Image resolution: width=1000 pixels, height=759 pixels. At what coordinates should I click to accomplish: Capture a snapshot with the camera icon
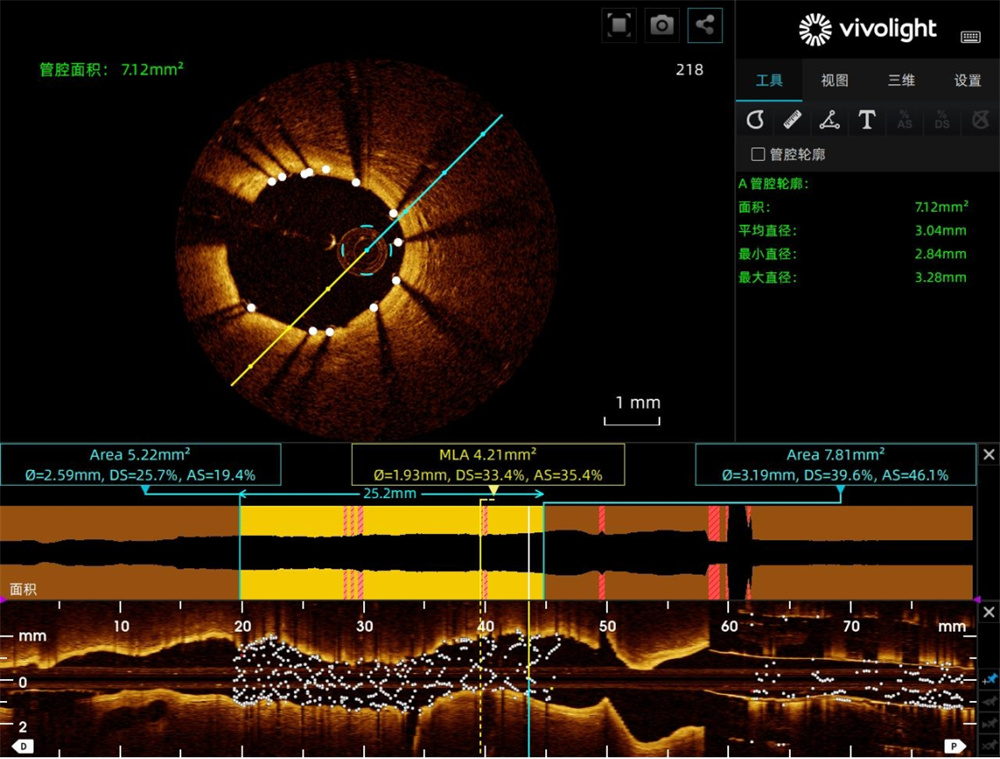[662, 26]
